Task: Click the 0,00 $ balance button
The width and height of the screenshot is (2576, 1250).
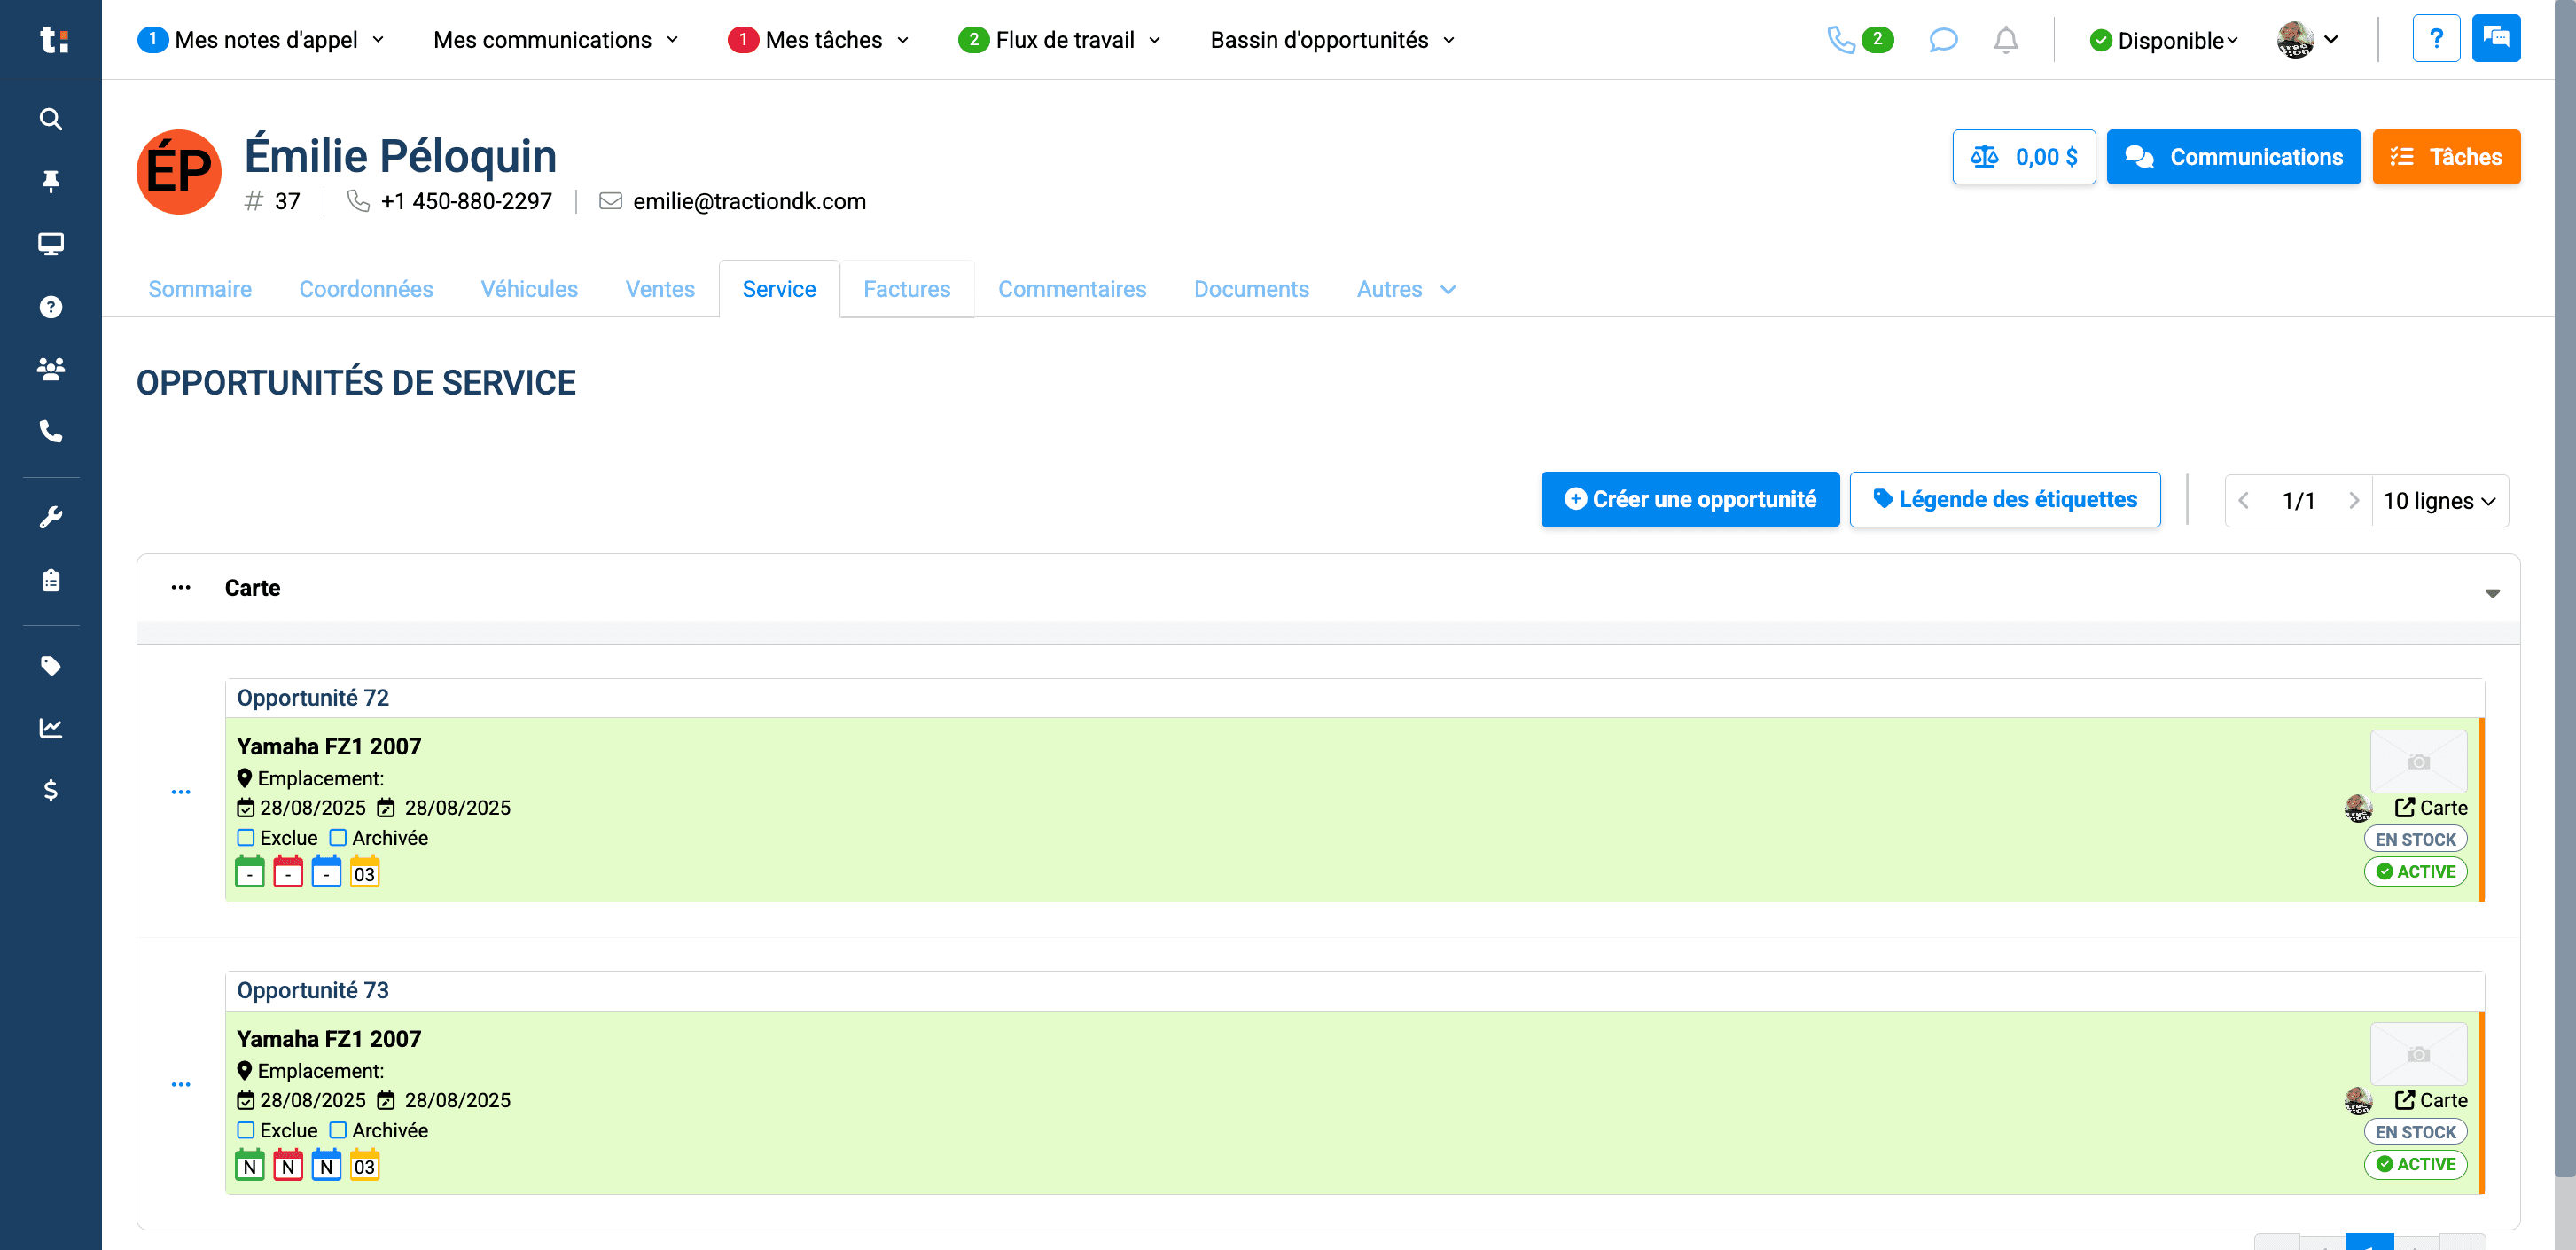Action: pyautogui.click(x=2024, y=157)
